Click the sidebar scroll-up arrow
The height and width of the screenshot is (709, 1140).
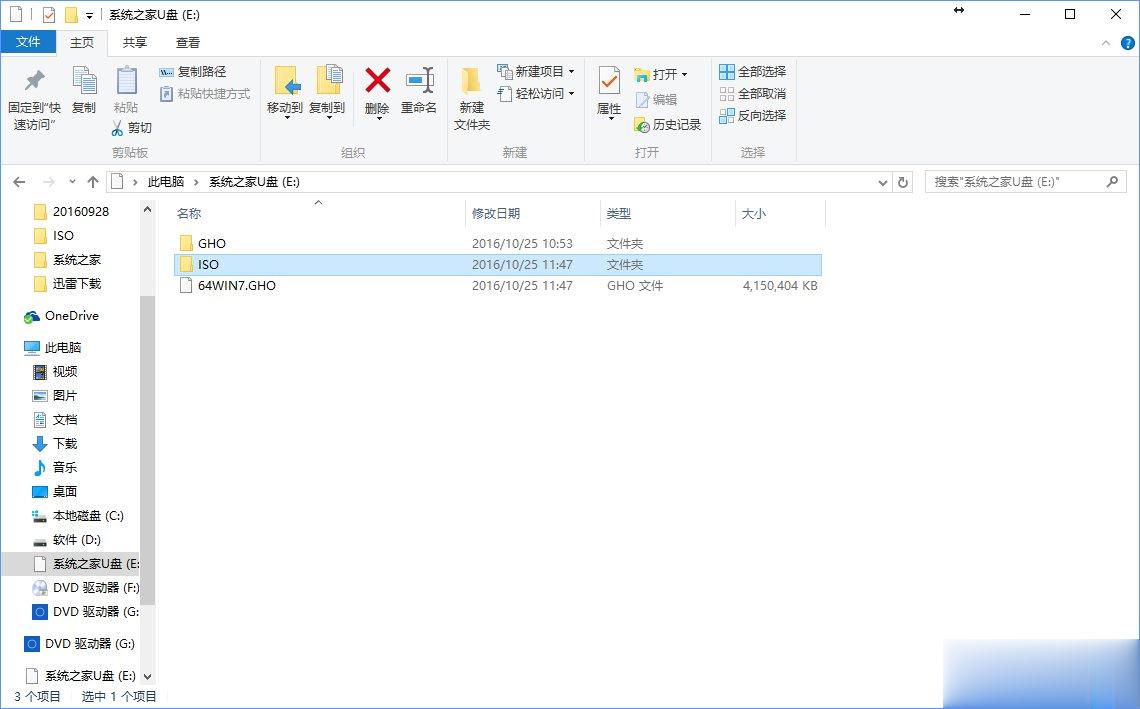point(148,209)
